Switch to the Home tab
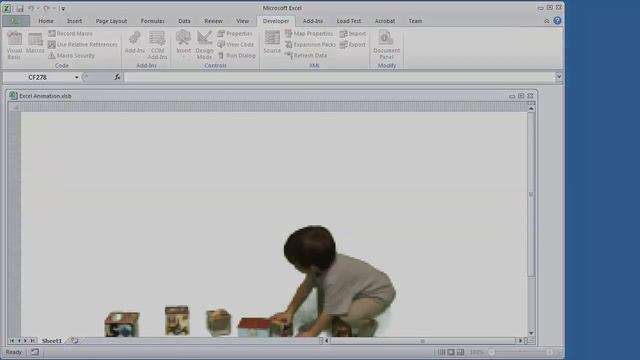The height and width of the screenshot is (360, 640). click(46, 21)
